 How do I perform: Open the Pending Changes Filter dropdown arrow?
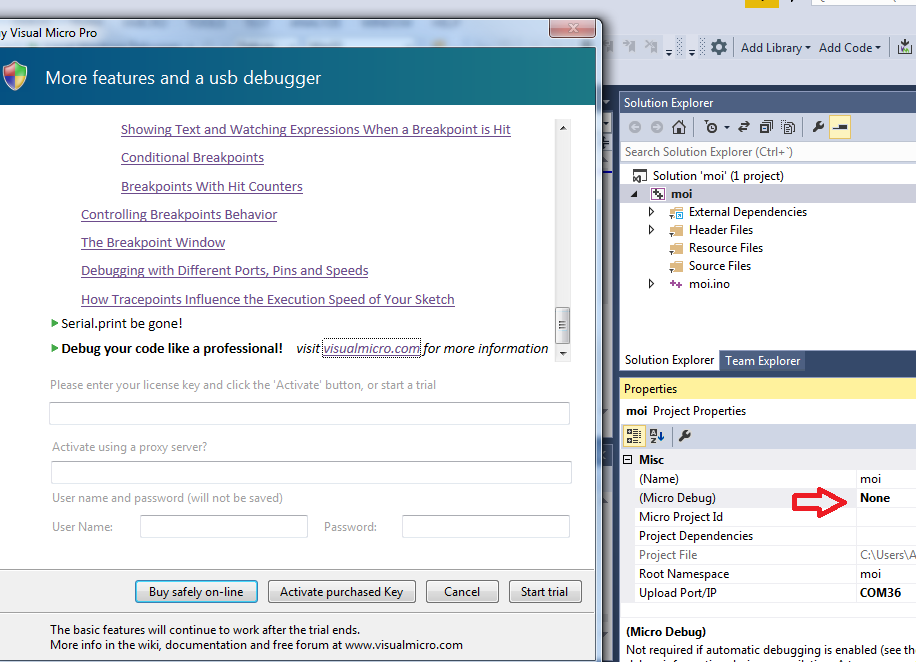coord(727,127)
